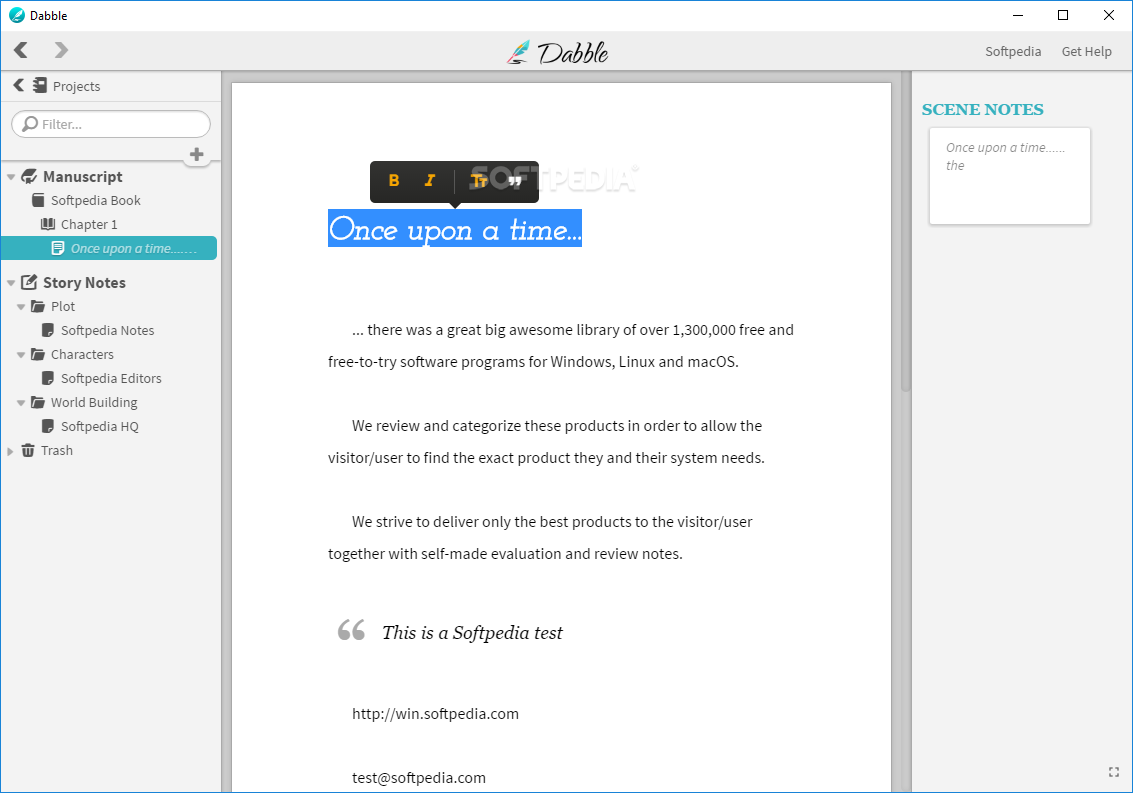This screenshot has height=793, width=1133.
Task: Click the large quote mark in the blockquote
Action: click(352, 630)
